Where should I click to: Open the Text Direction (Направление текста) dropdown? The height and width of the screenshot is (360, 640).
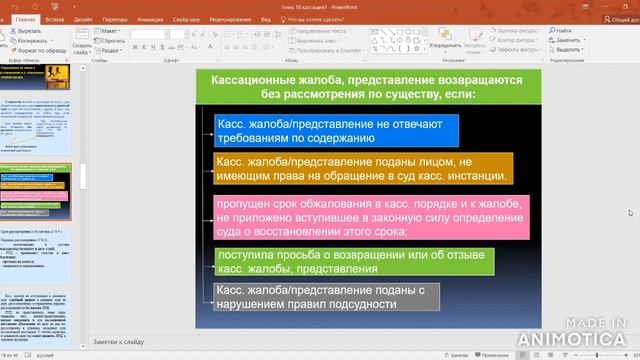(319, 31)
